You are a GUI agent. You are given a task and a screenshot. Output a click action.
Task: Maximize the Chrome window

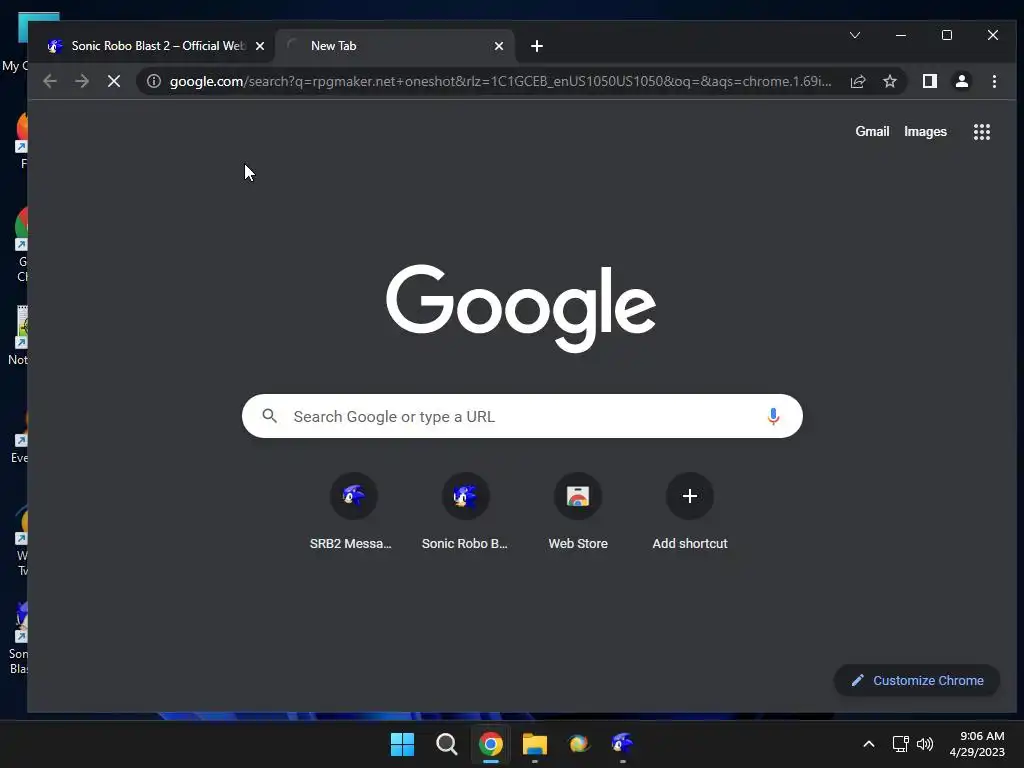click(x=946, y=35)
